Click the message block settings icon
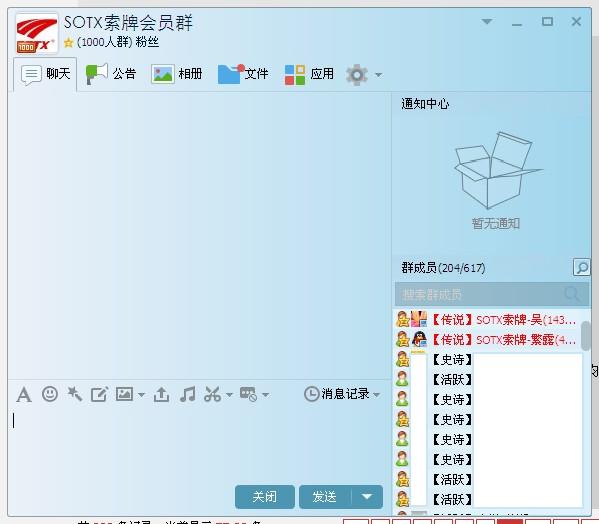 (248, 394)
